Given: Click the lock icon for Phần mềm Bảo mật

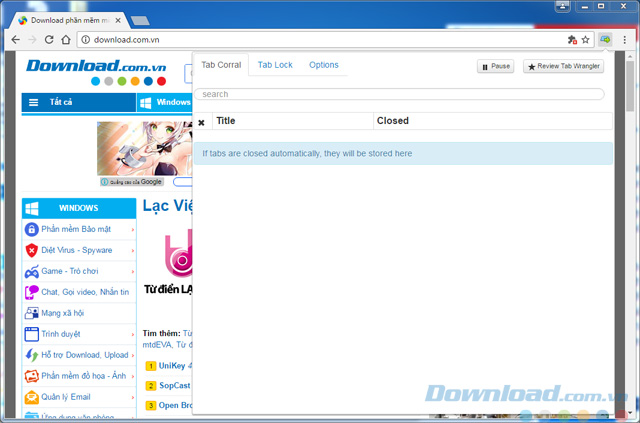Looking at the screenshot, I should click(x=31, y=229).
